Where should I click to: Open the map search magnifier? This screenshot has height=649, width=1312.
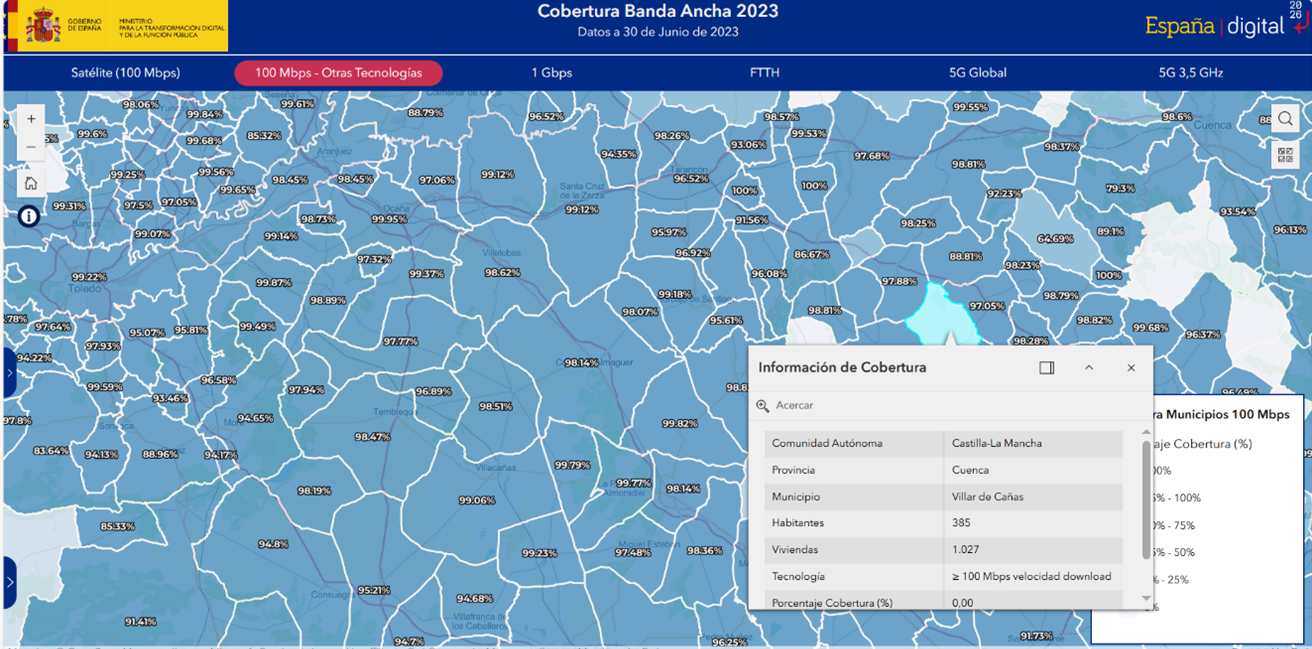point(1285,119)
